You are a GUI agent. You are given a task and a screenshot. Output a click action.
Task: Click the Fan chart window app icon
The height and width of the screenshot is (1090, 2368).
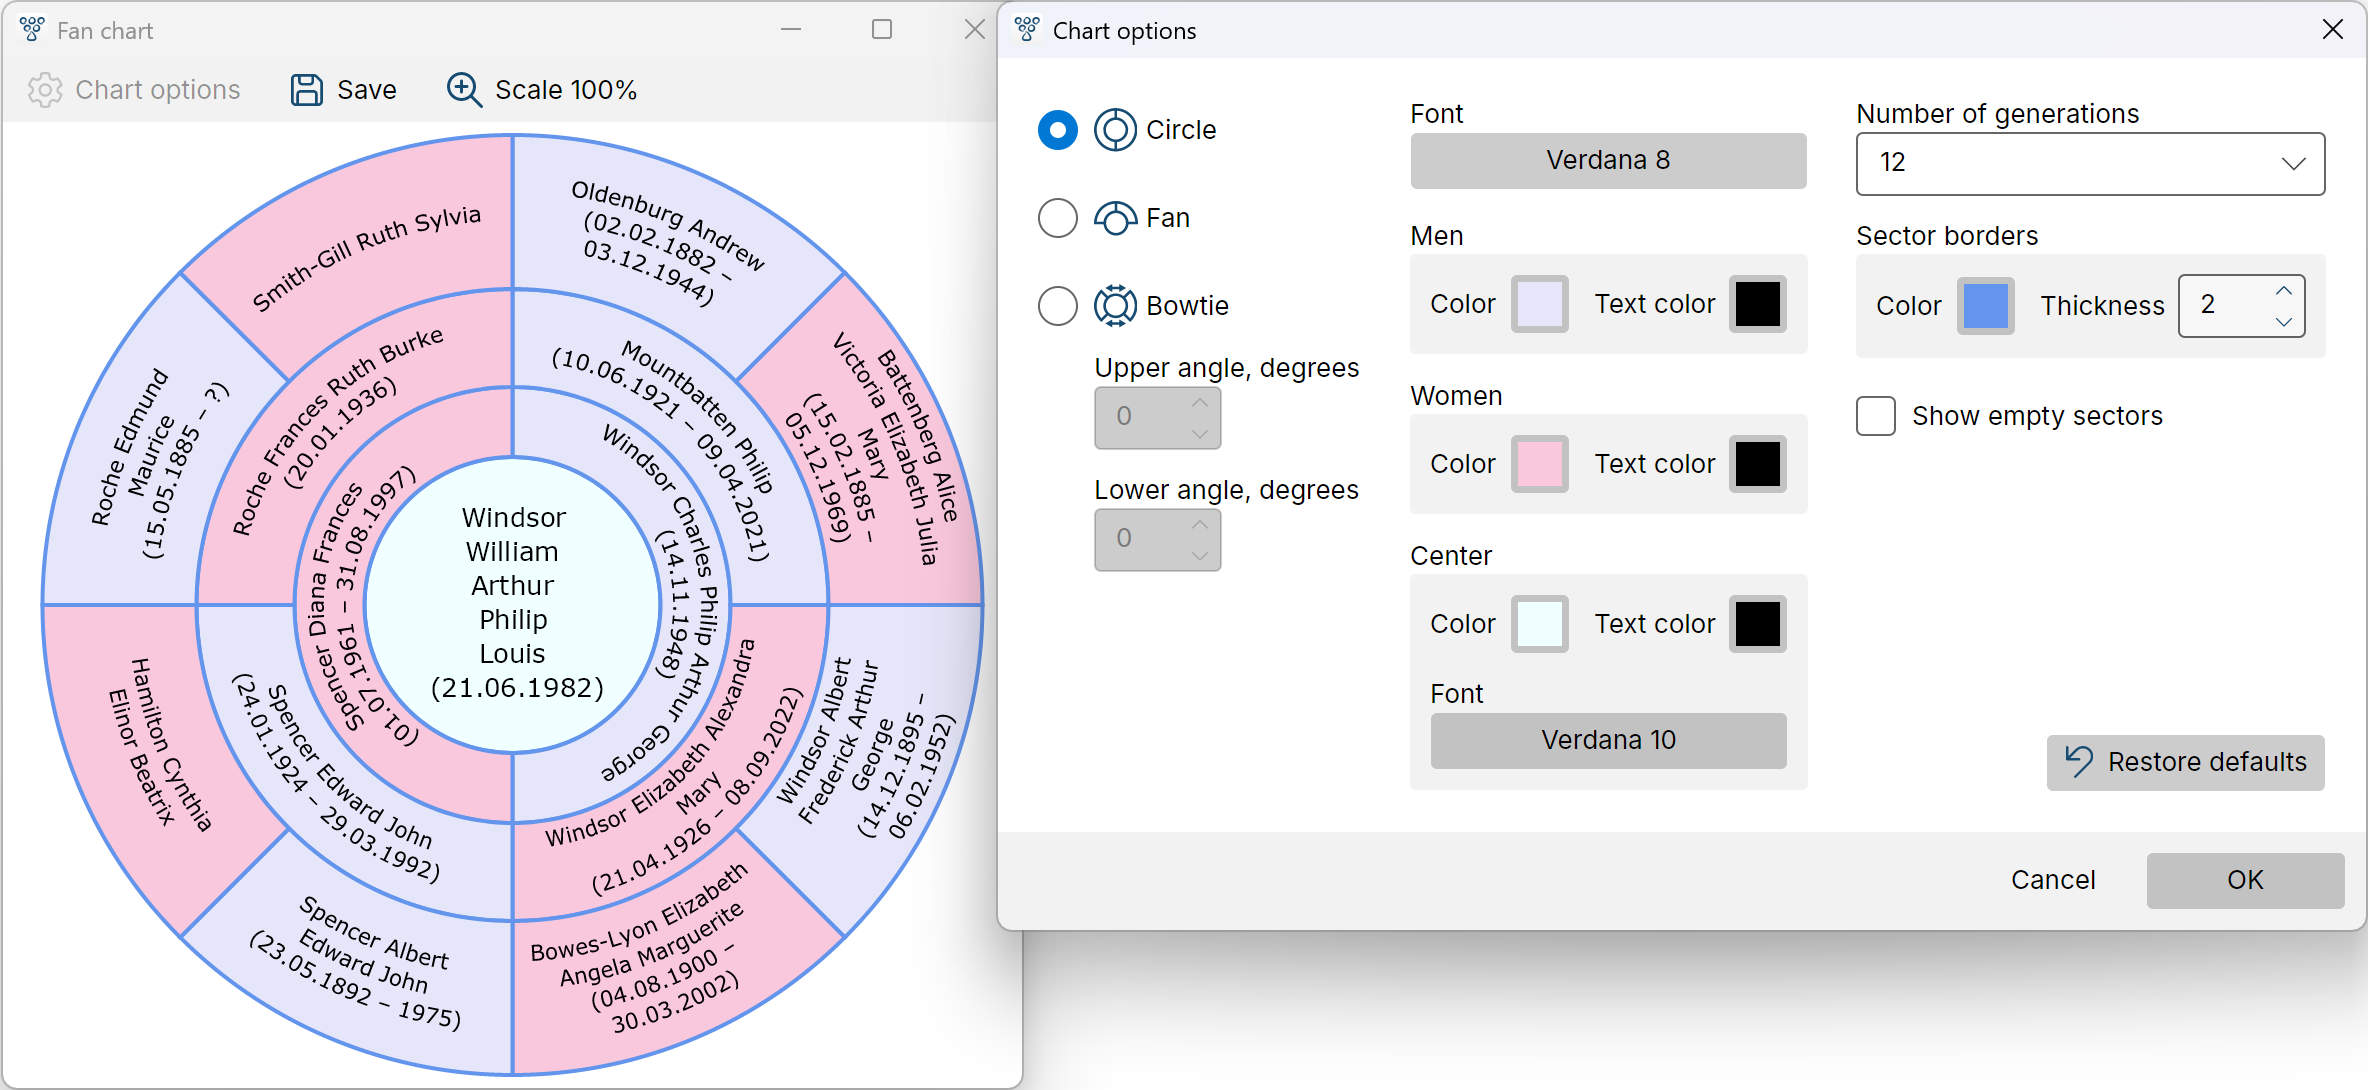pos(32,30)
